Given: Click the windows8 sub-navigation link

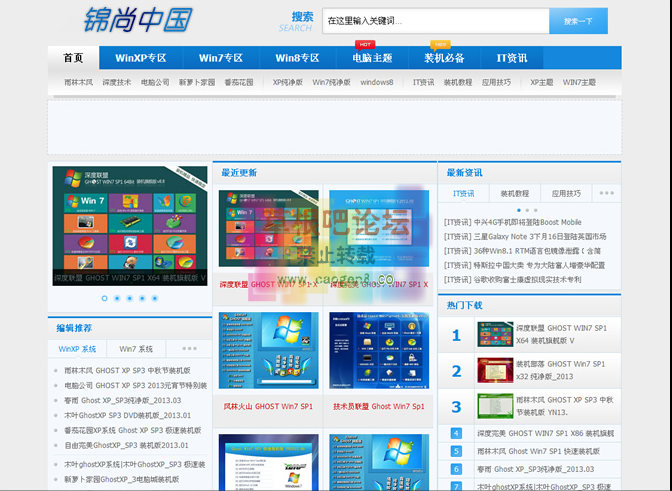Looking at the screenshot, I should [x=377, y=82].
